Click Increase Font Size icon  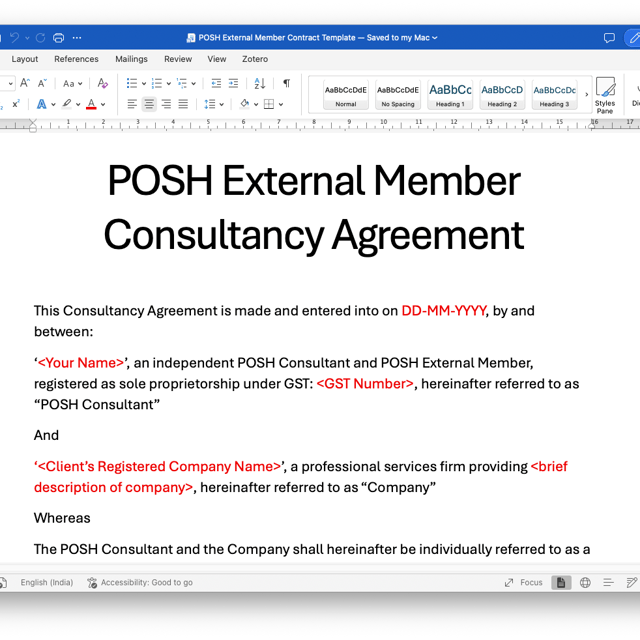25,83
